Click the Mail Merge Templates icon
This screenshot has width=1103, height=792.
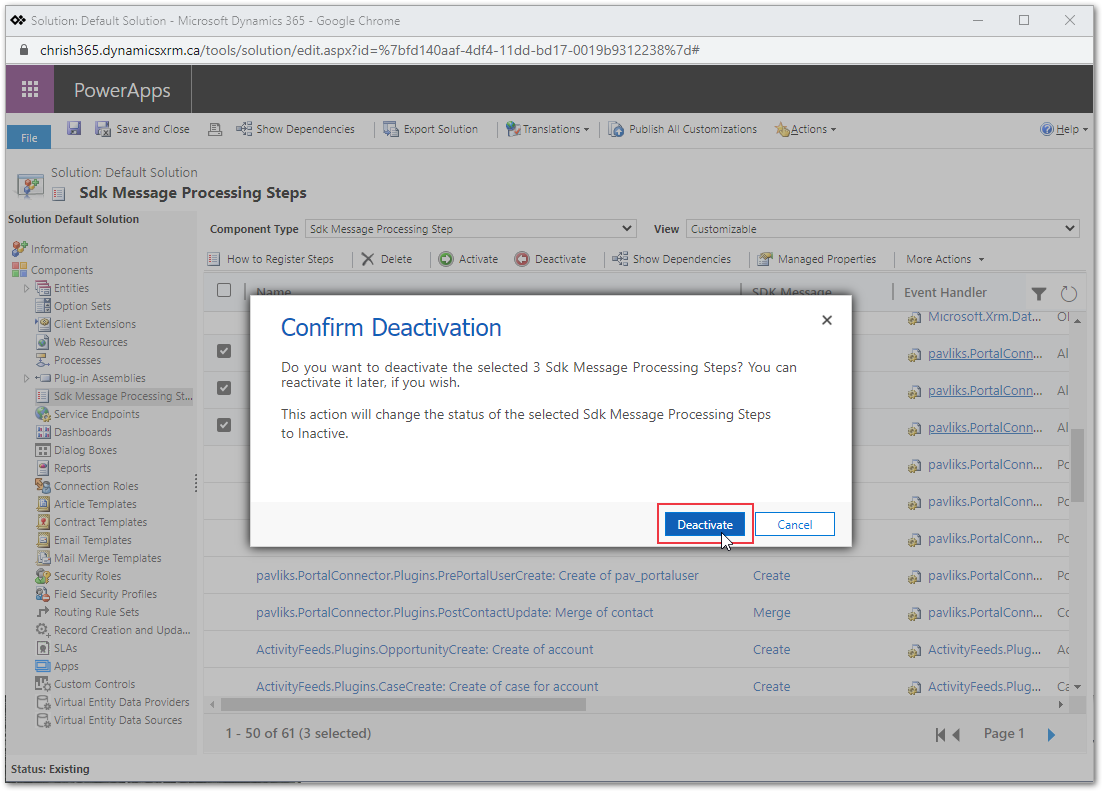[x=43, y=558]
